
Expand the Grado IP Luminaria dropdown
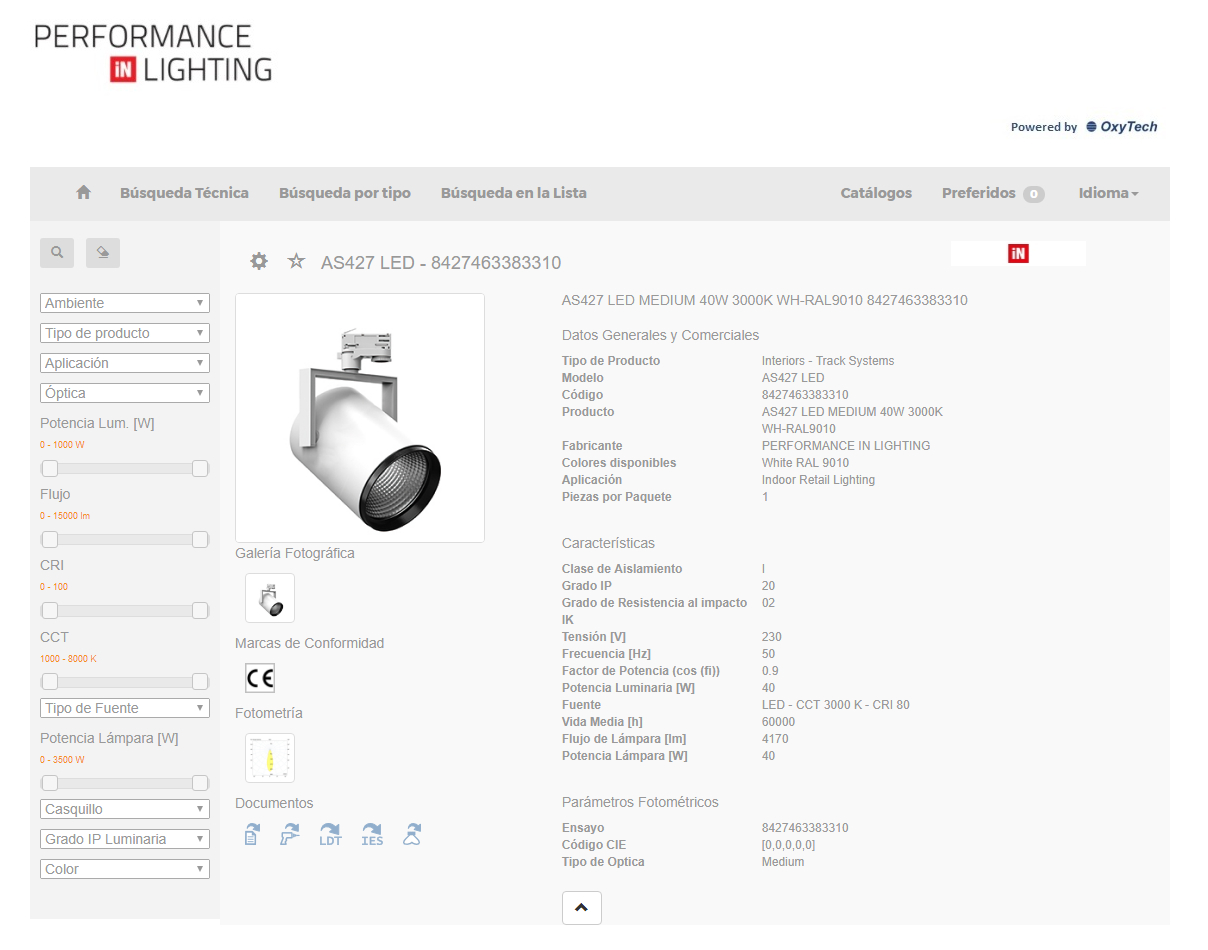(125, 839)
